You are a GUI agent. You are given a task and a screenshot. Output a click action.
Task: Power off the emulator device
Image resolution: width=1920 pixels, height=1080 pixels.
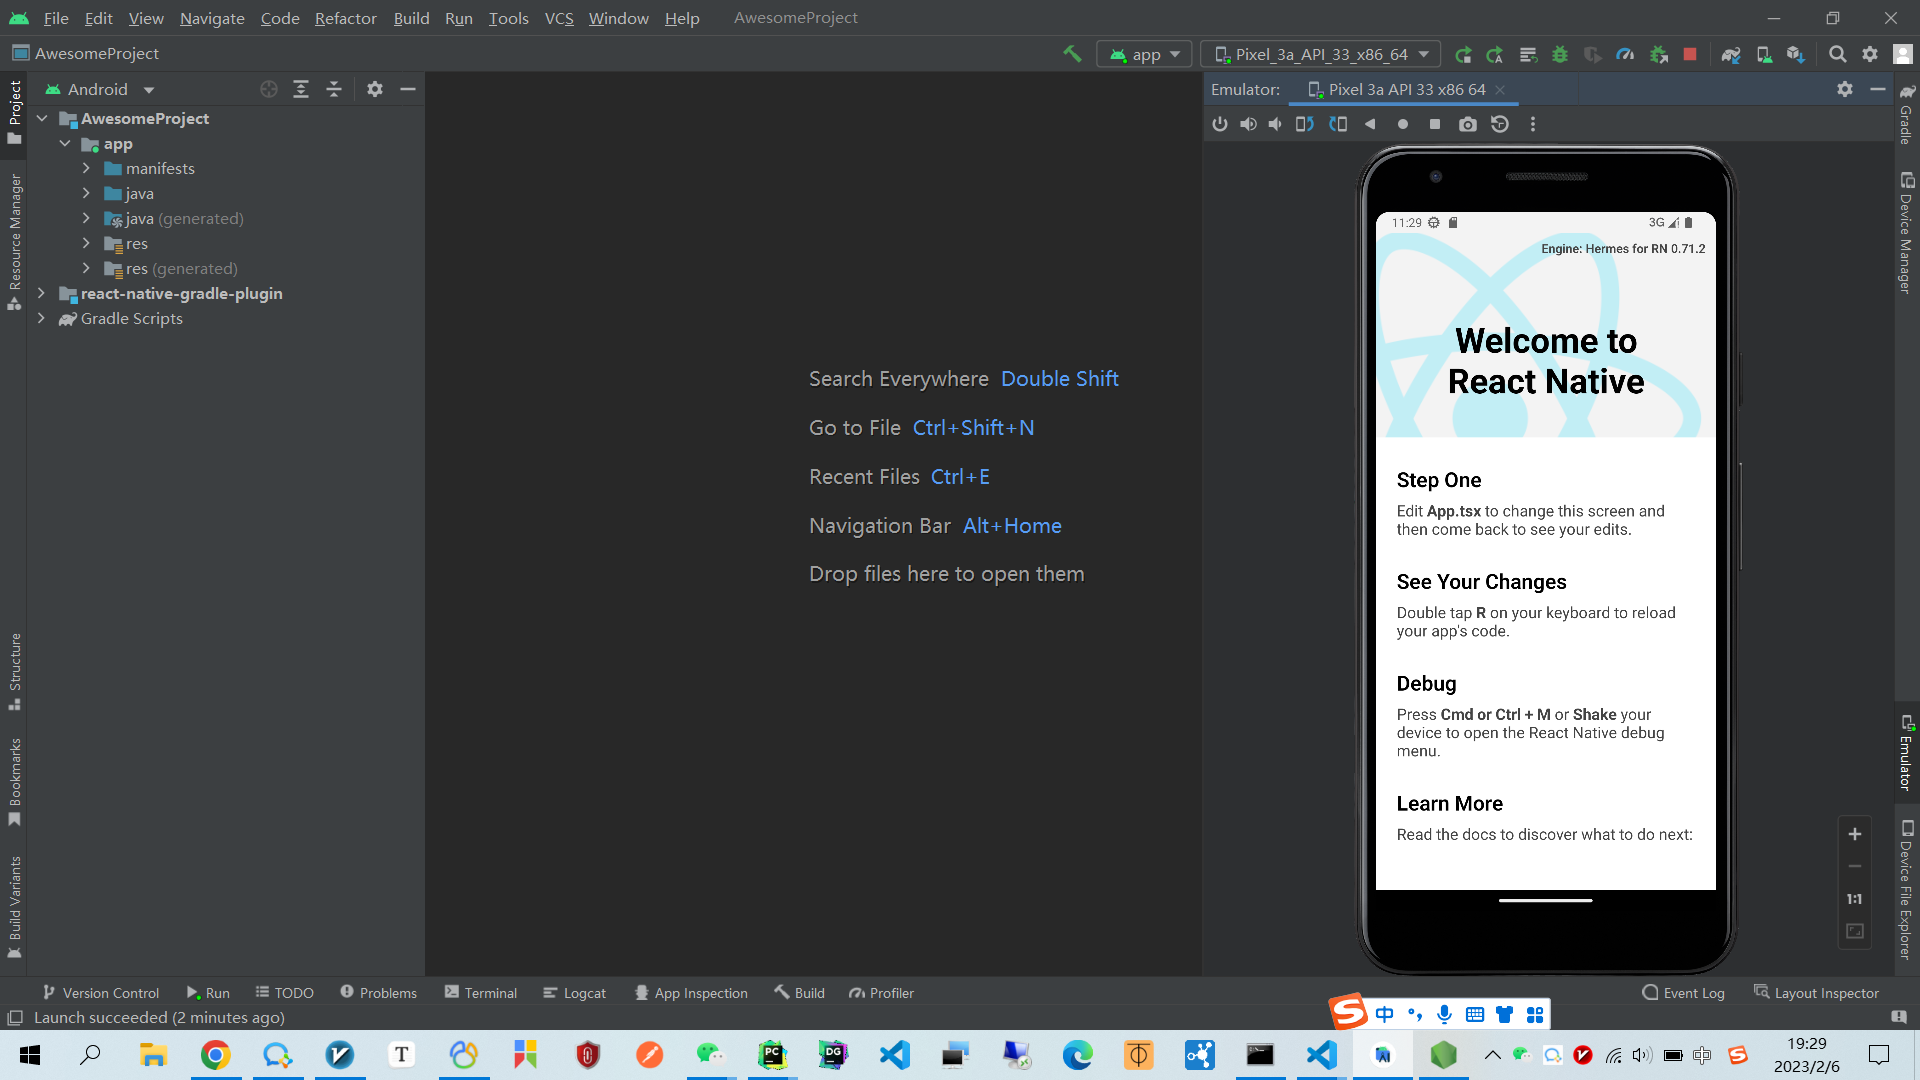tap(1220, 124)
